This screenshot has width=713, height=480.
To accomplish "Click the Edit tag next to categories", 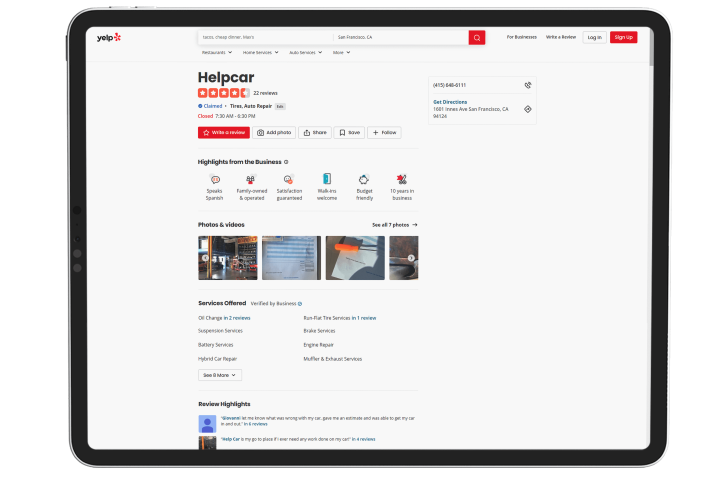I will pyautogui.click(x=280, y=106).
